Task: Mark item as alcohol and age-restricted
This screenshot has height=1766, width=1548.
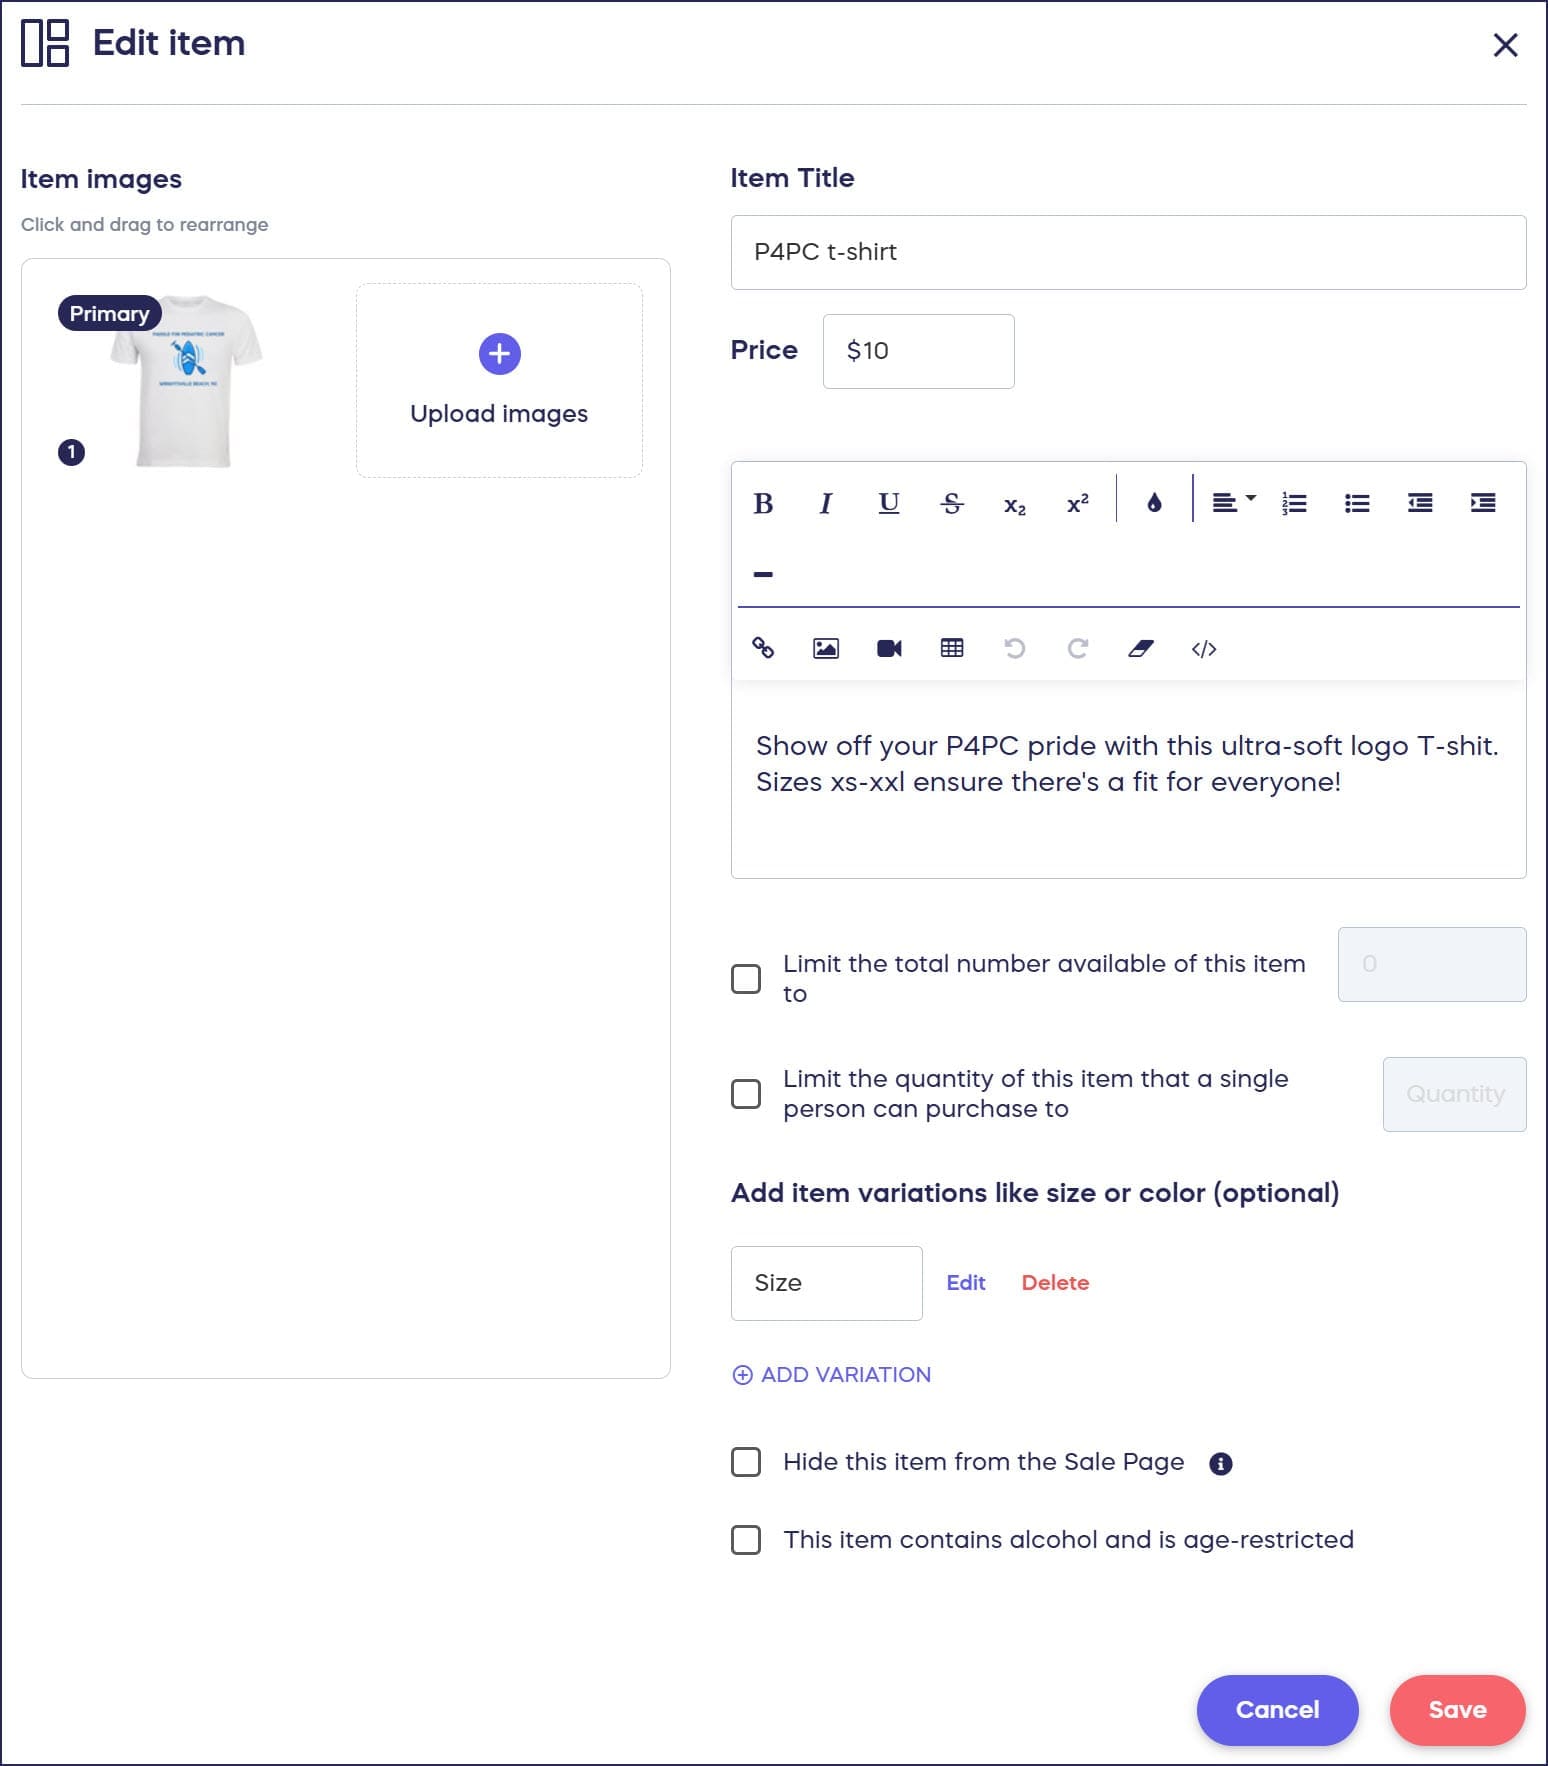Action: click(x=746, y=1540)
